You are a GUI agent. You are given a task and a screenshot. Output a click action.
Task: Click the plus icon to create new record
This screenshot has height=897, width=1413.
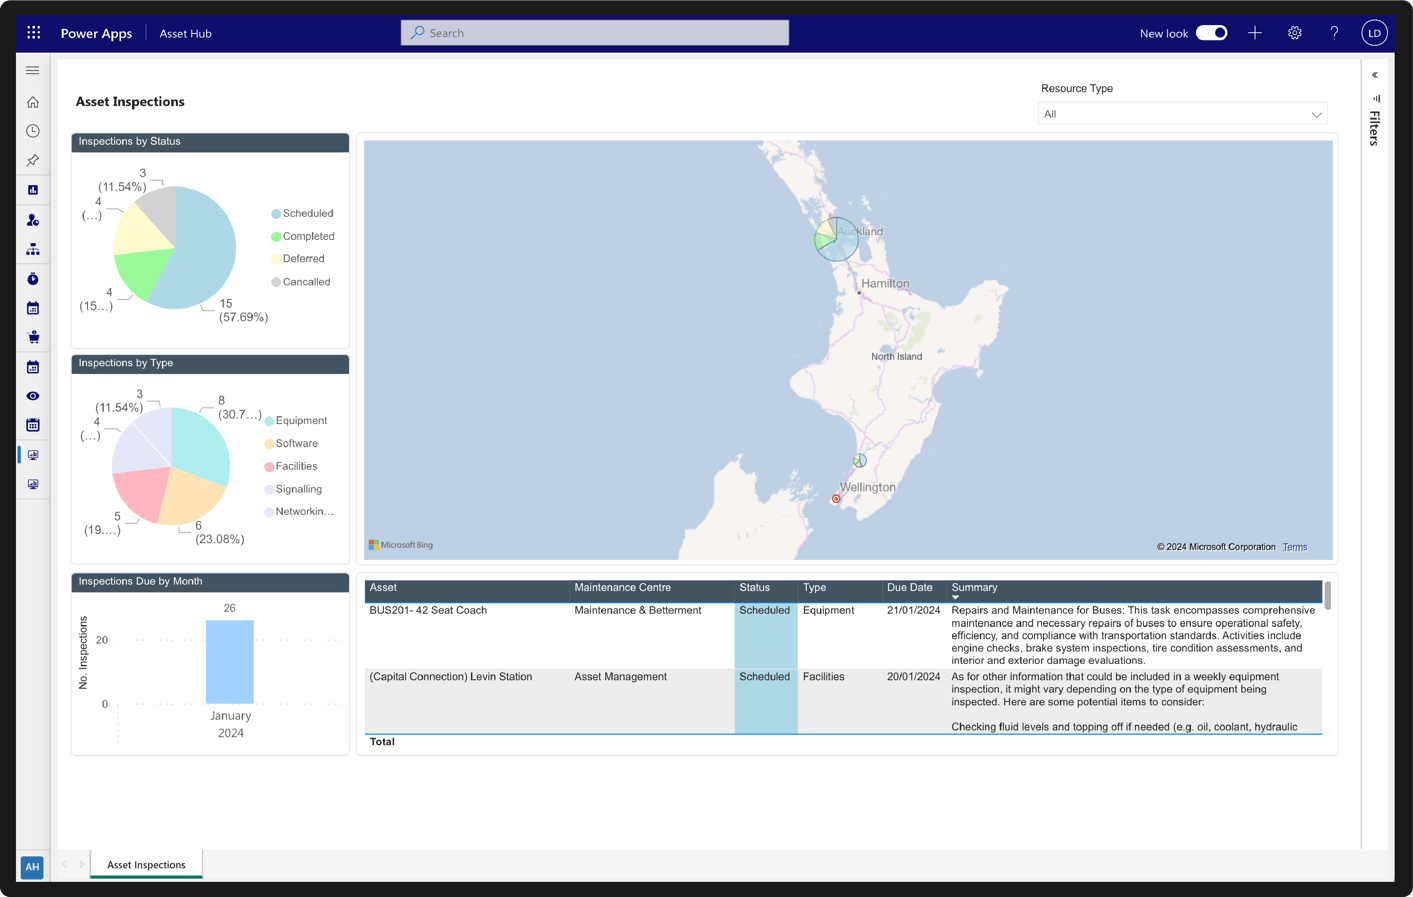(x=1255, y=33)
